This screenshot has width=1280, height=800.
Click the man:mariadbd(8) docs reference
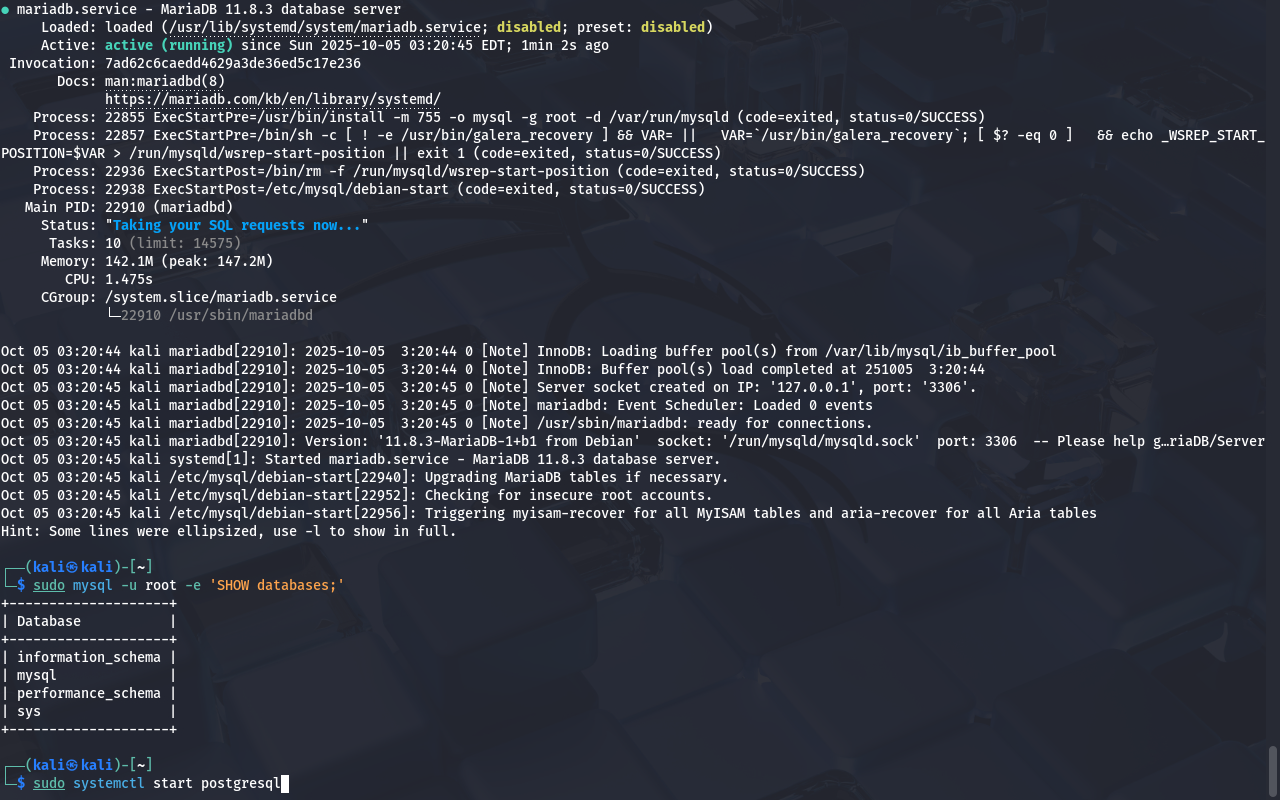click(164, 81)
